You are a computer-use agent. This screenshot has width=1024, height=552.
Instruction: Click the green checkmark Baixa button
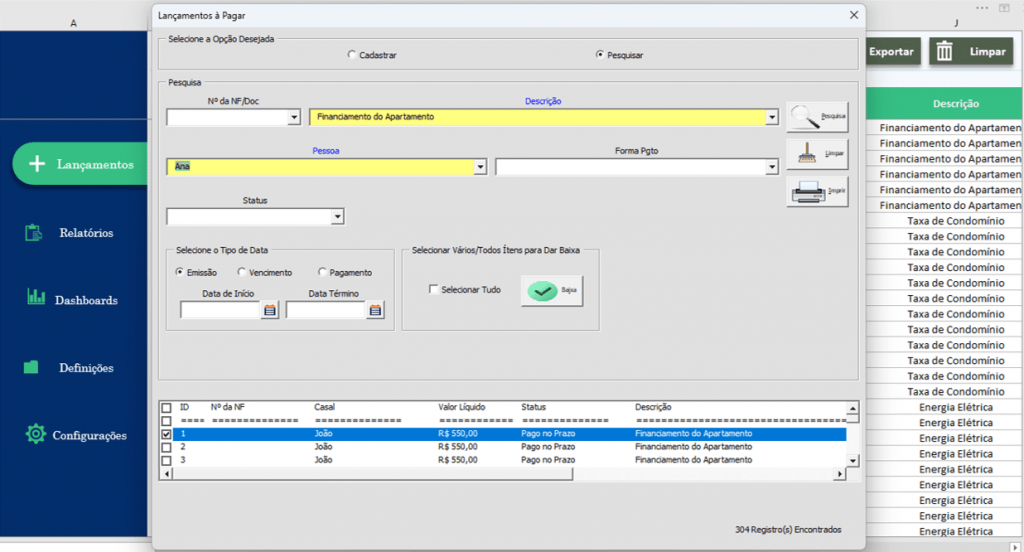[x=552, y=290]
